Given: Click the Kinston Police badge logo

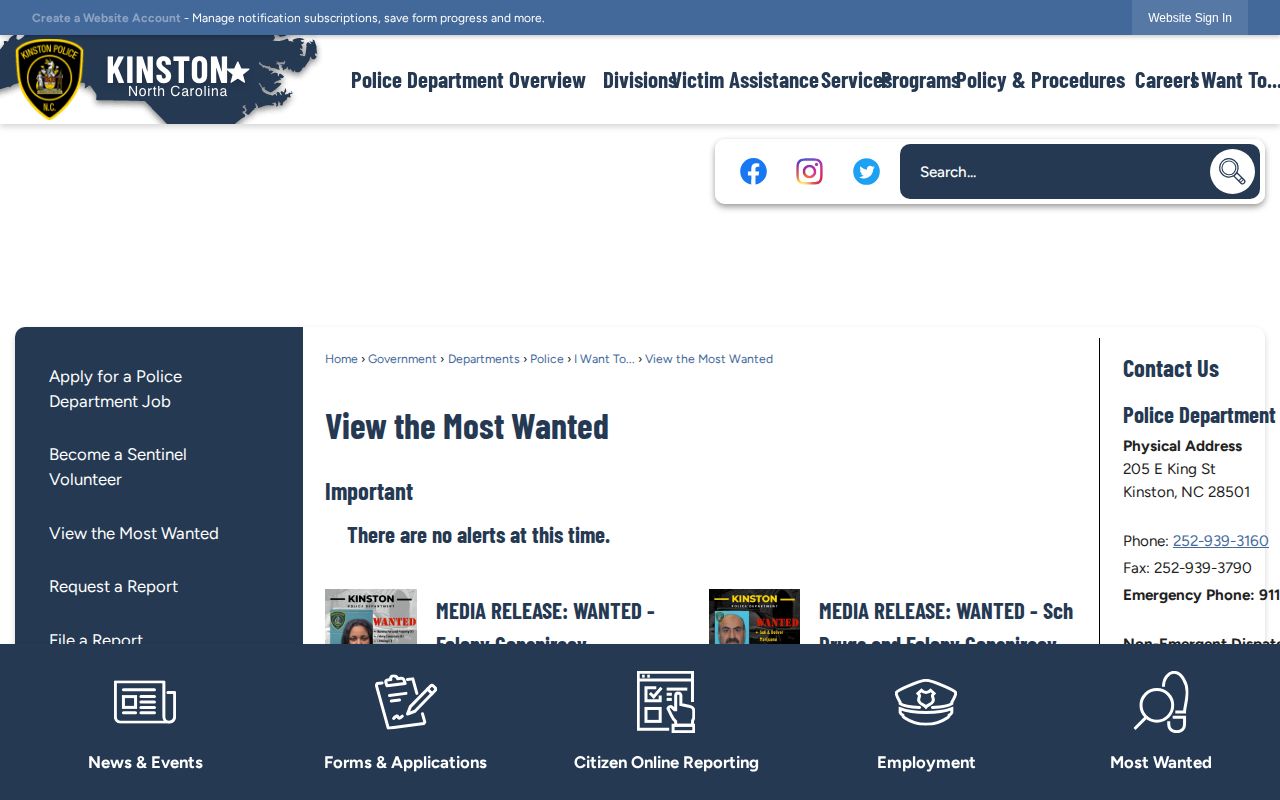Looking at the screenshot, I should click(x=49, y=79).
